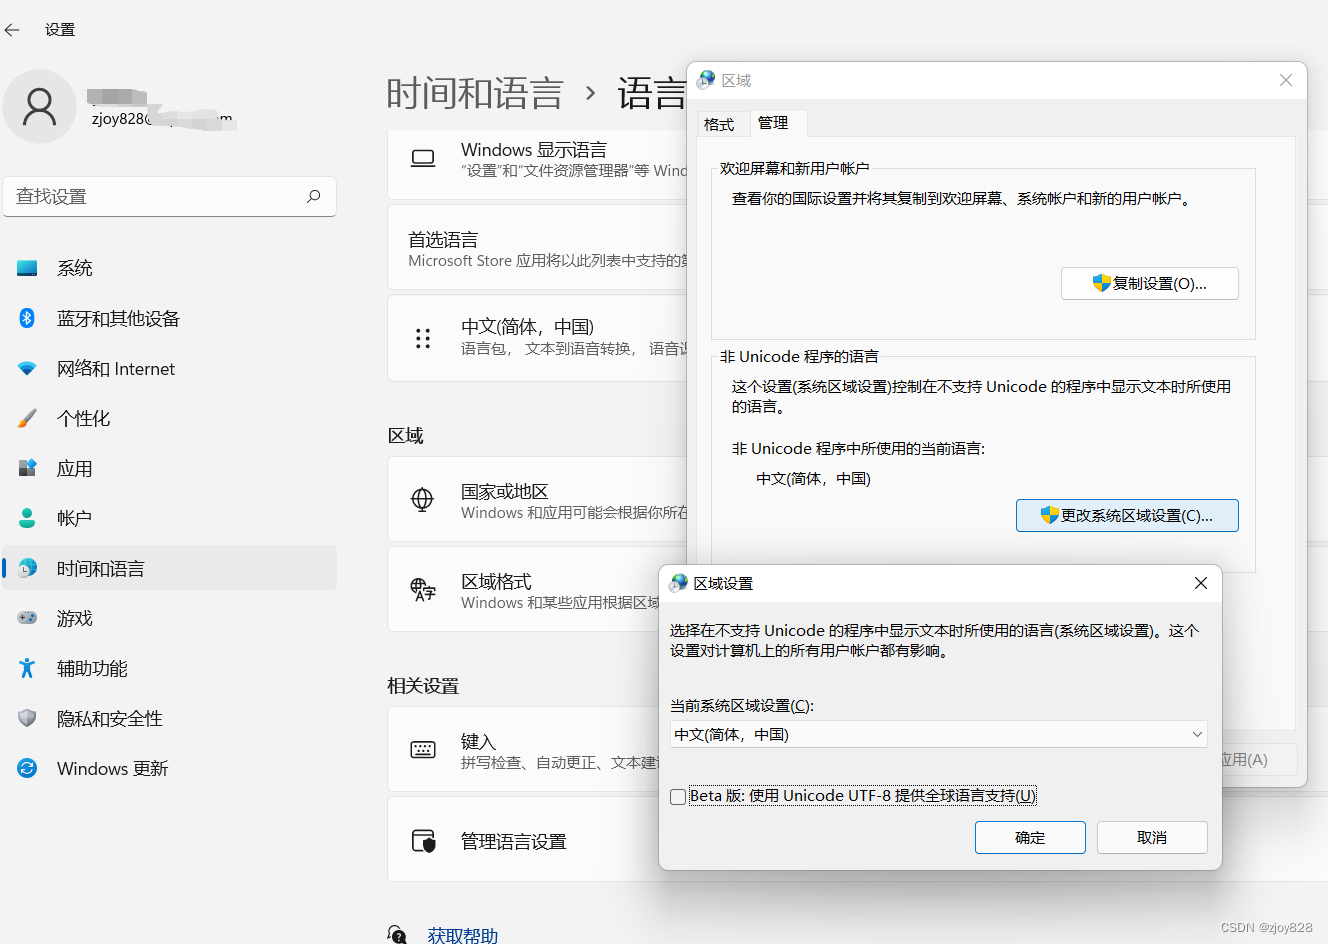Close the 区域 dialog window
This screenshot has height=944, width=1328.
(x=1286, y=80)
